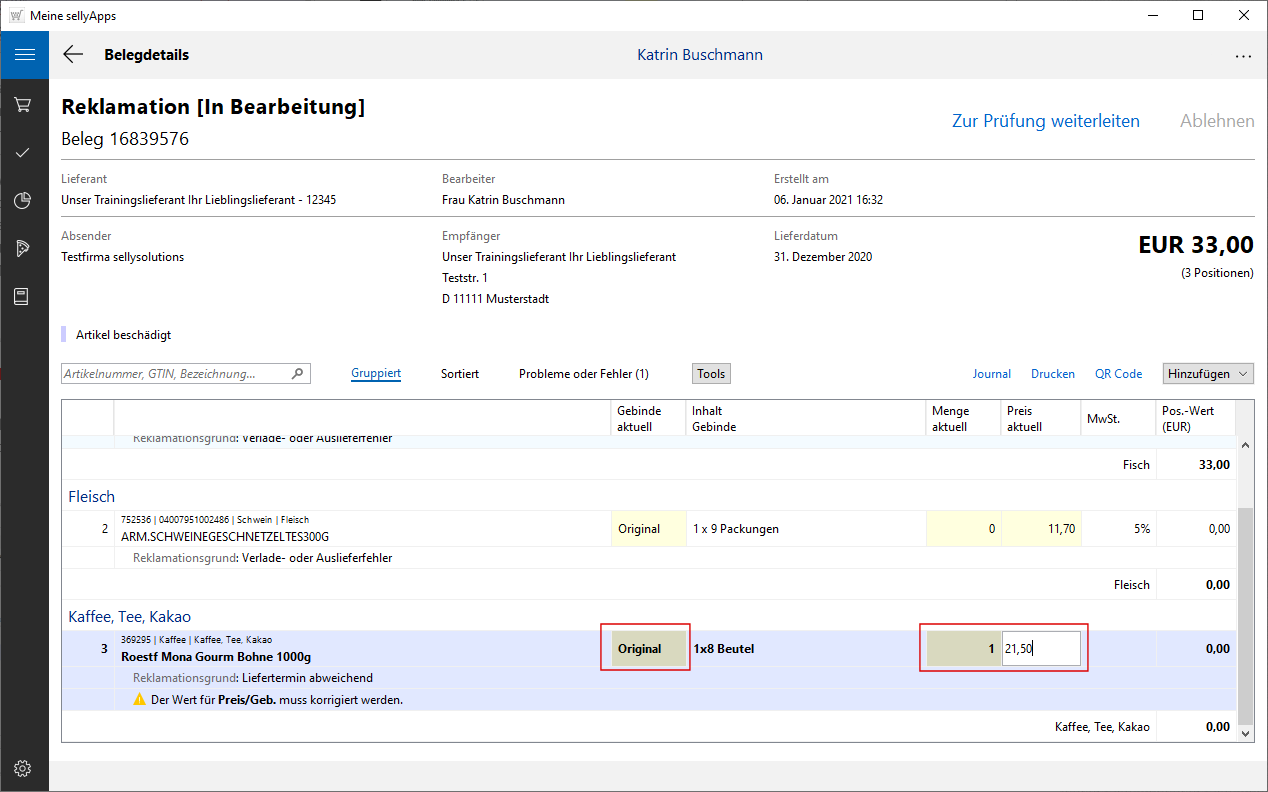
Task: Click the checkmark sidebar icon
Action: 24,152
